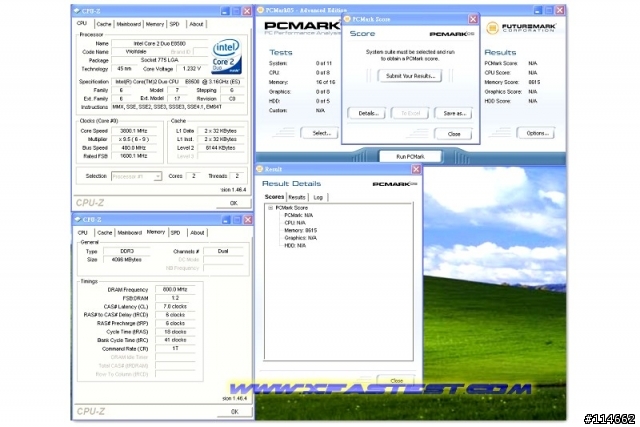Click the DRAM Frequency value field
This screenshot has width=640, height=427.
pyautogui.click(x=175, y=289)
